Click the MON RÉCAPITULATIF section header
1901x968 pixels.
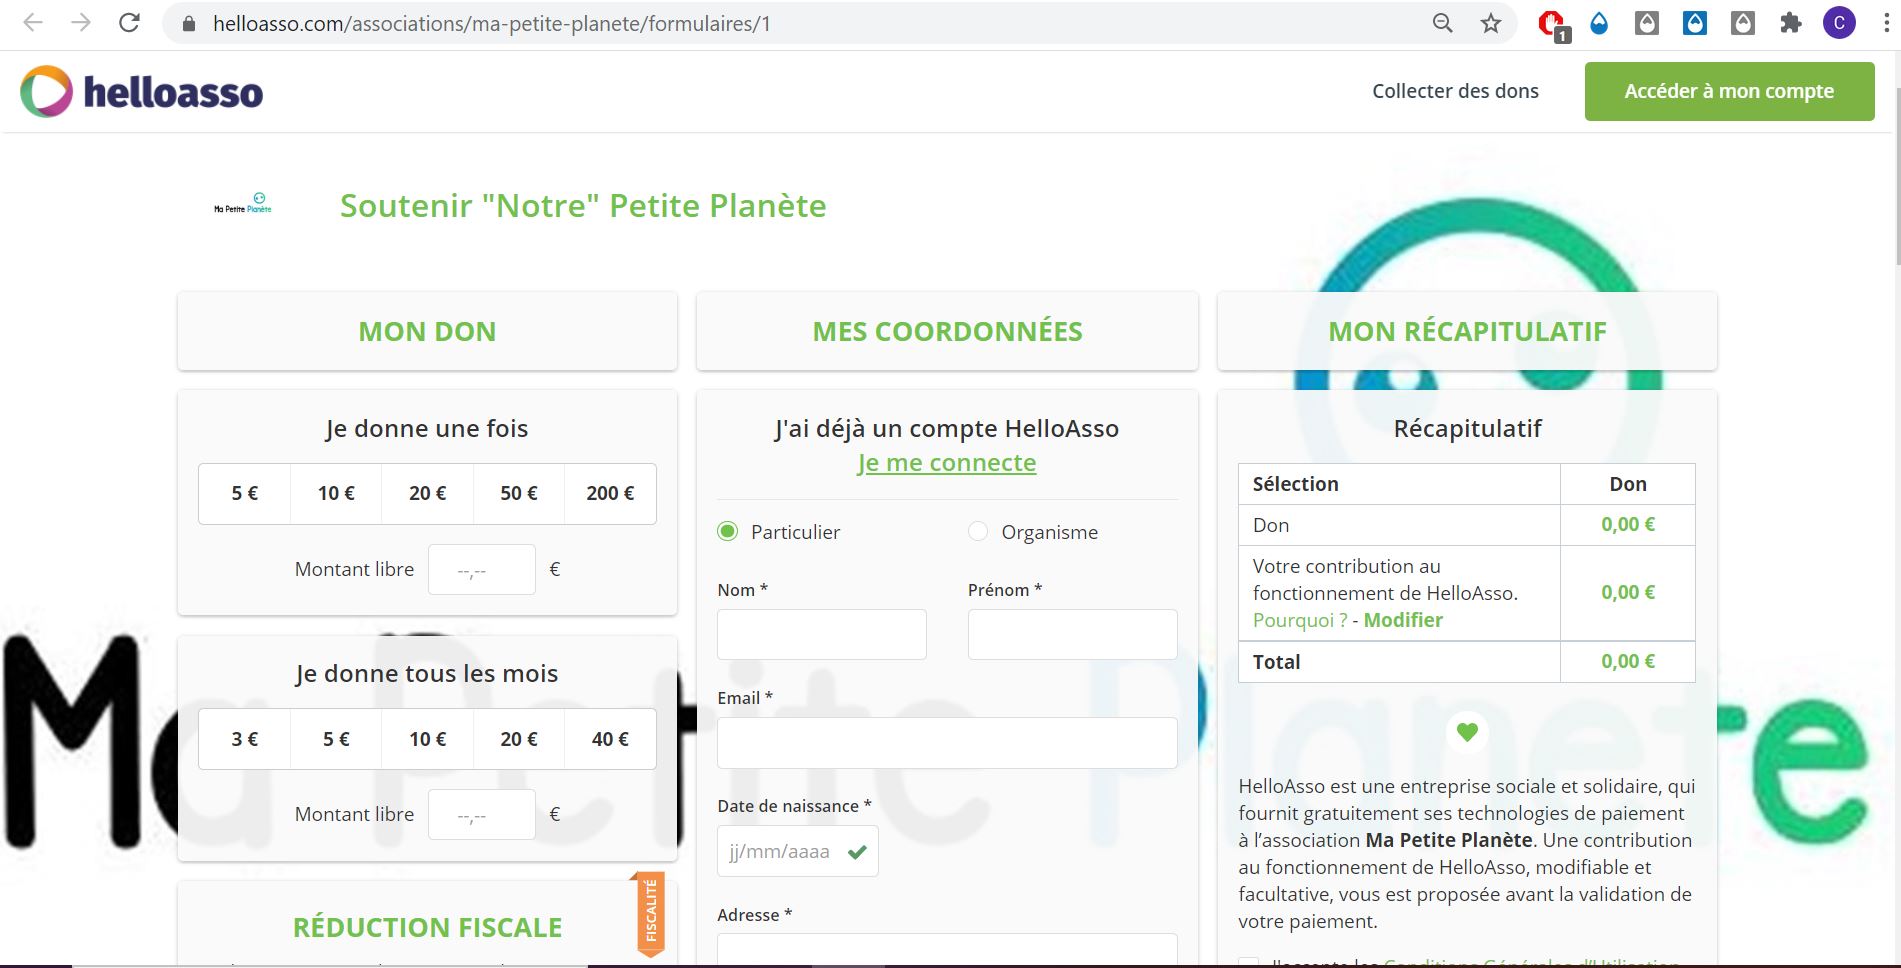(1467, 331)
